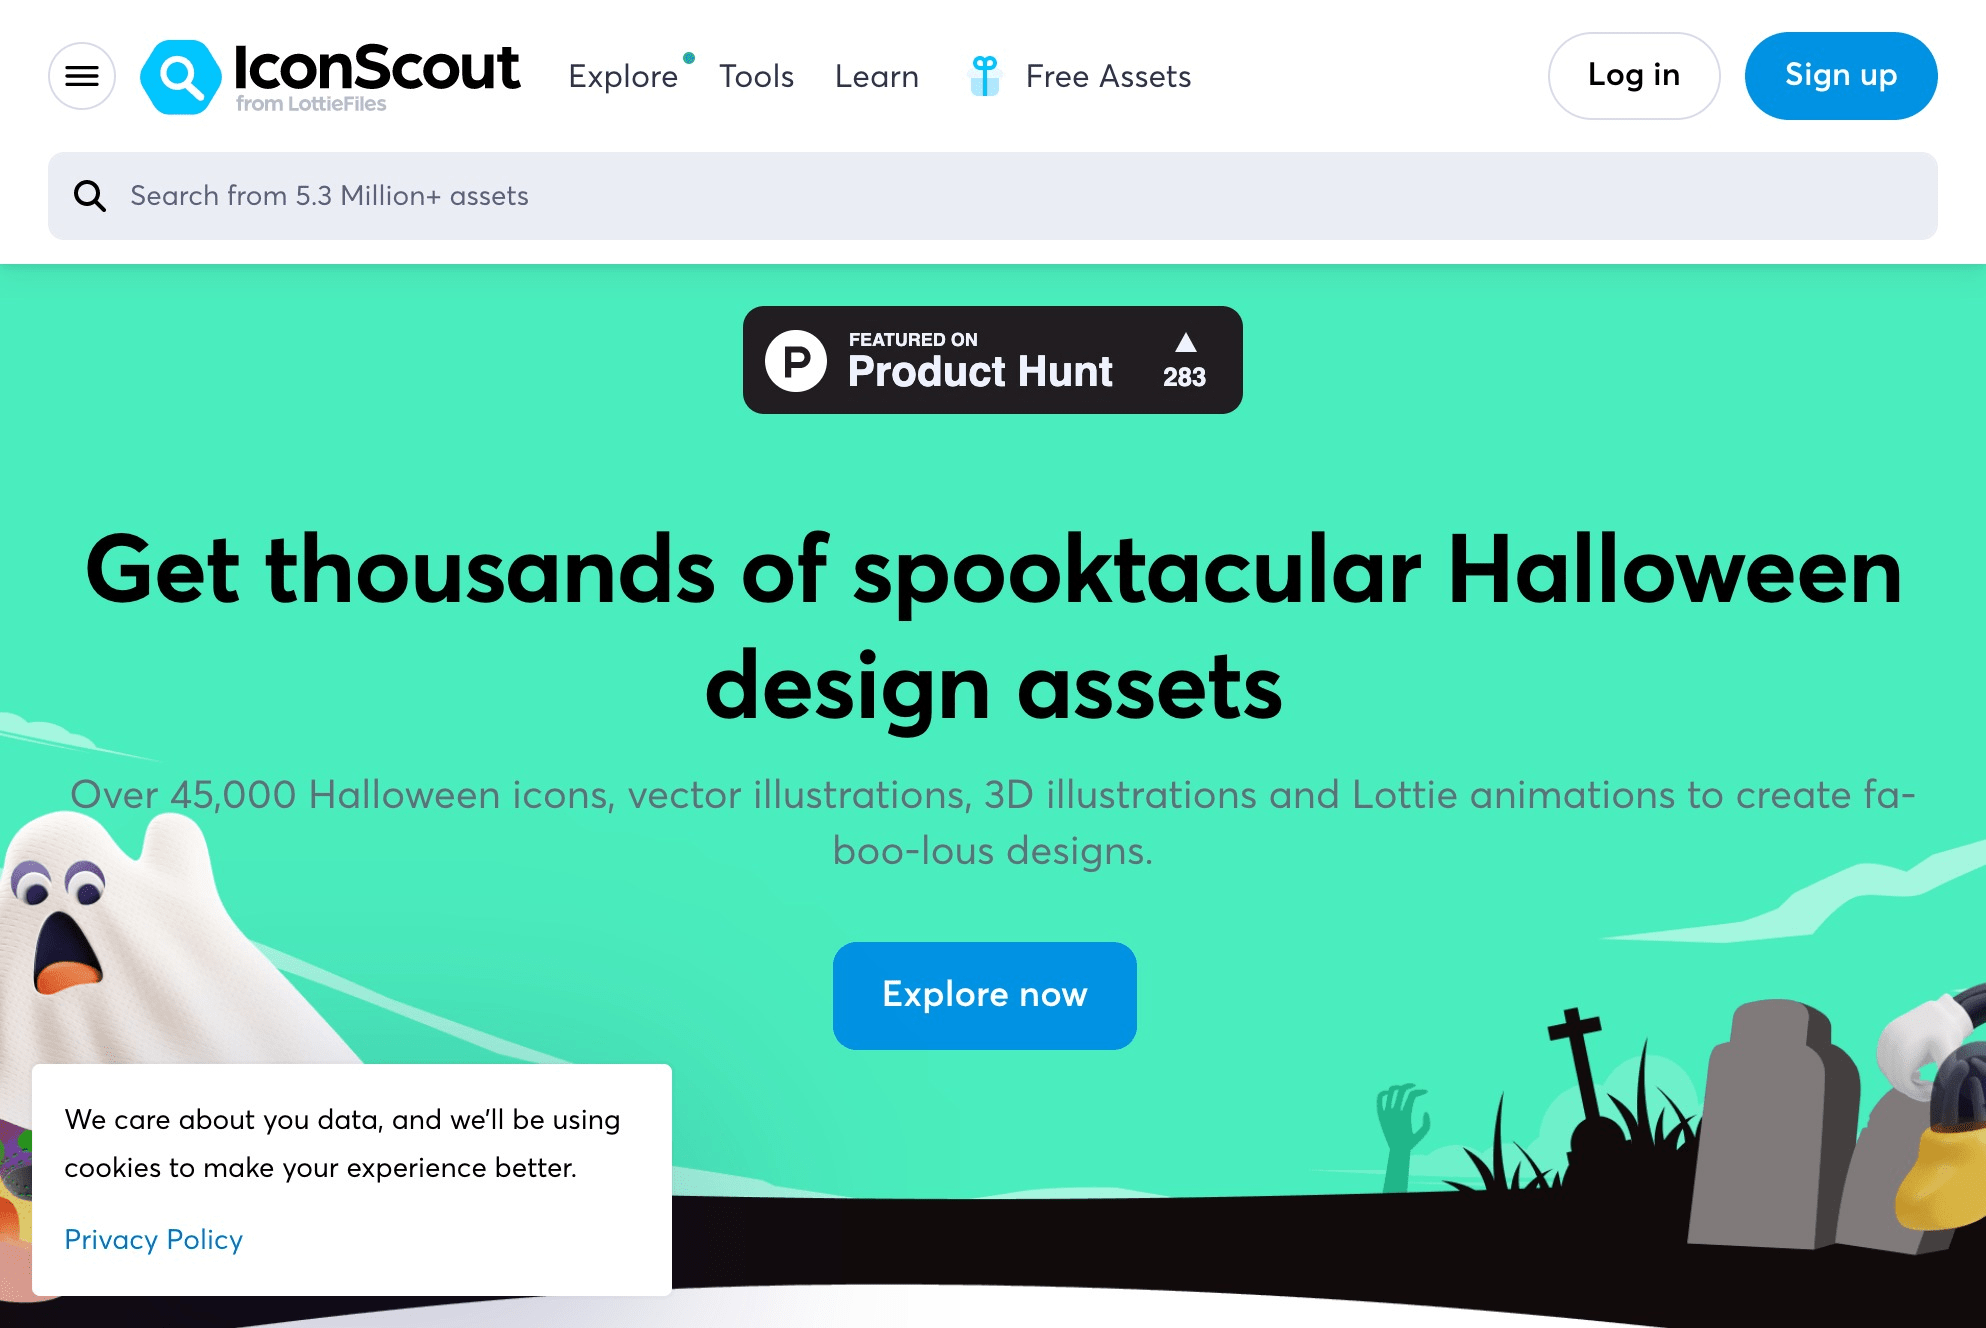1986x1328 pixels.
Task: Select the Learn navigation tab
Action: click(876, 76)
